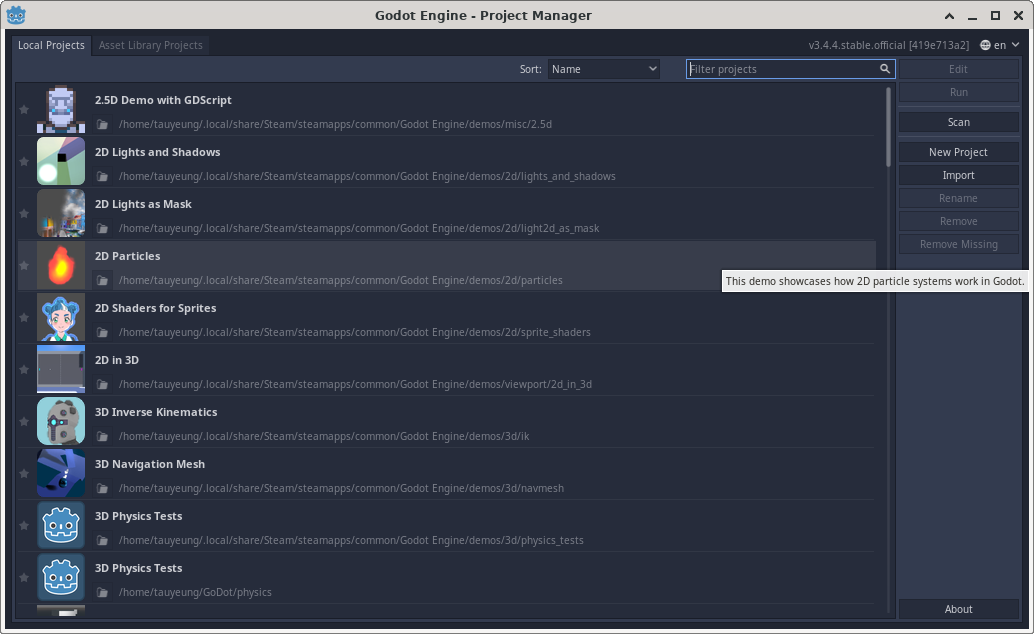The width and height of the screenshot is (1034, 634).
Task: Star the 2D in 3D project
Action: click(x=24, y=369)
